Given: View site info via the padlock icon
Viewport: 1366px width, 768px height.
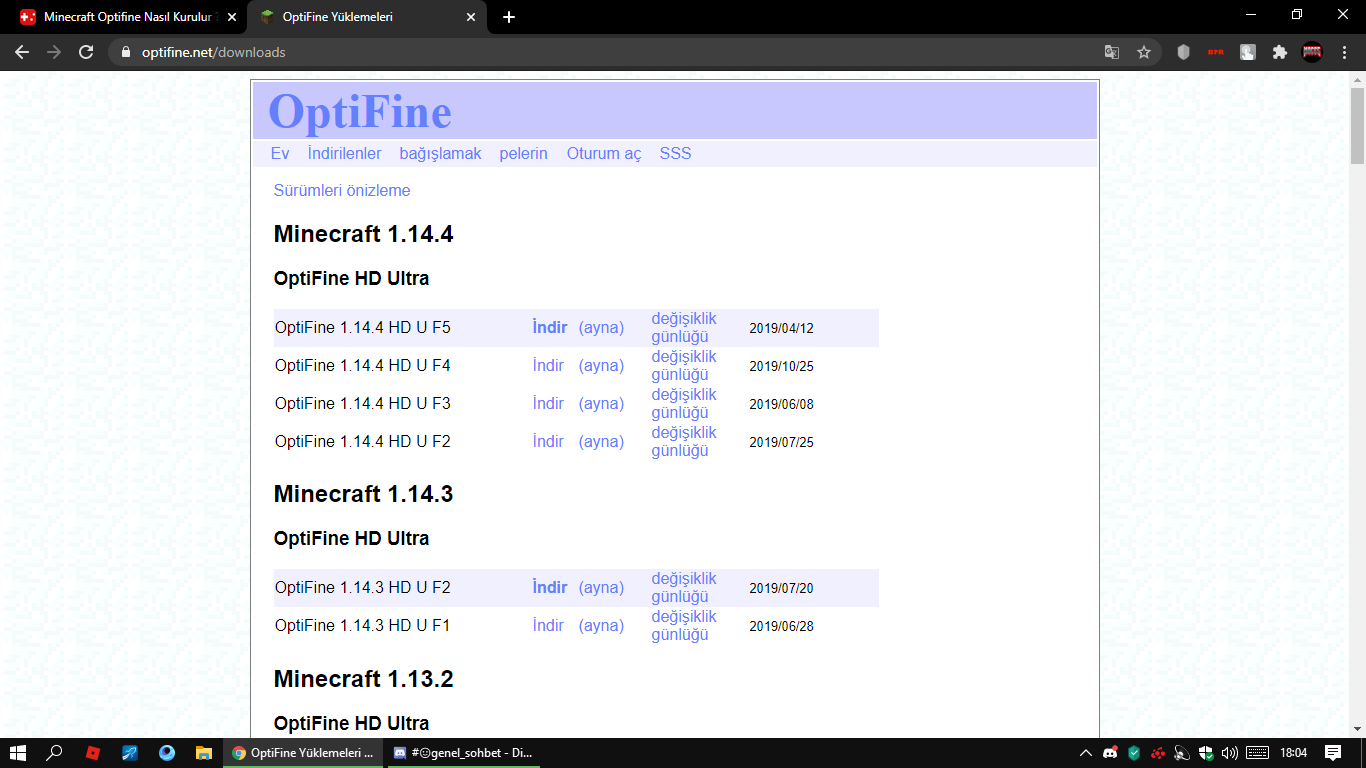Looking at the screenshot, I should click(x=125, y=52).
